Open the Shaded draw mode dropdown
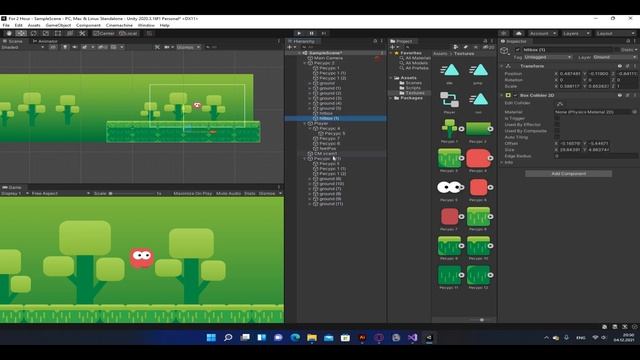The width and height of the screenshot is (640, 360). [x=22, y=47]
